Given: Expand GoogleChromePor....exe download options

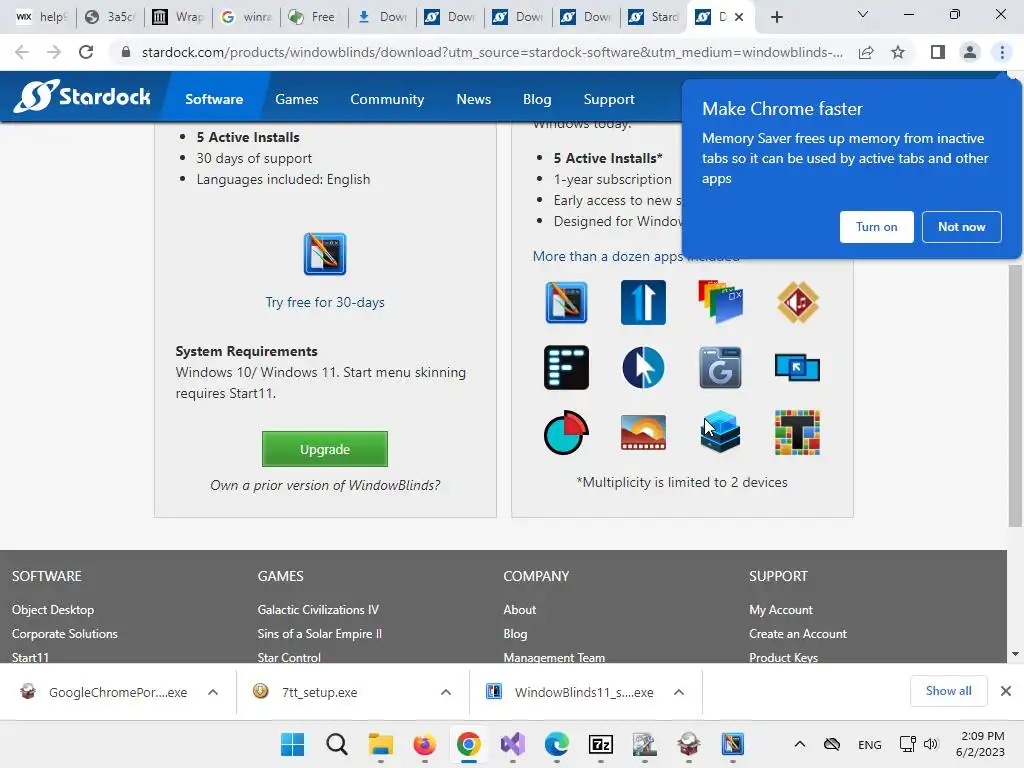Looking at the screenshot, I should tap(213, 692).
